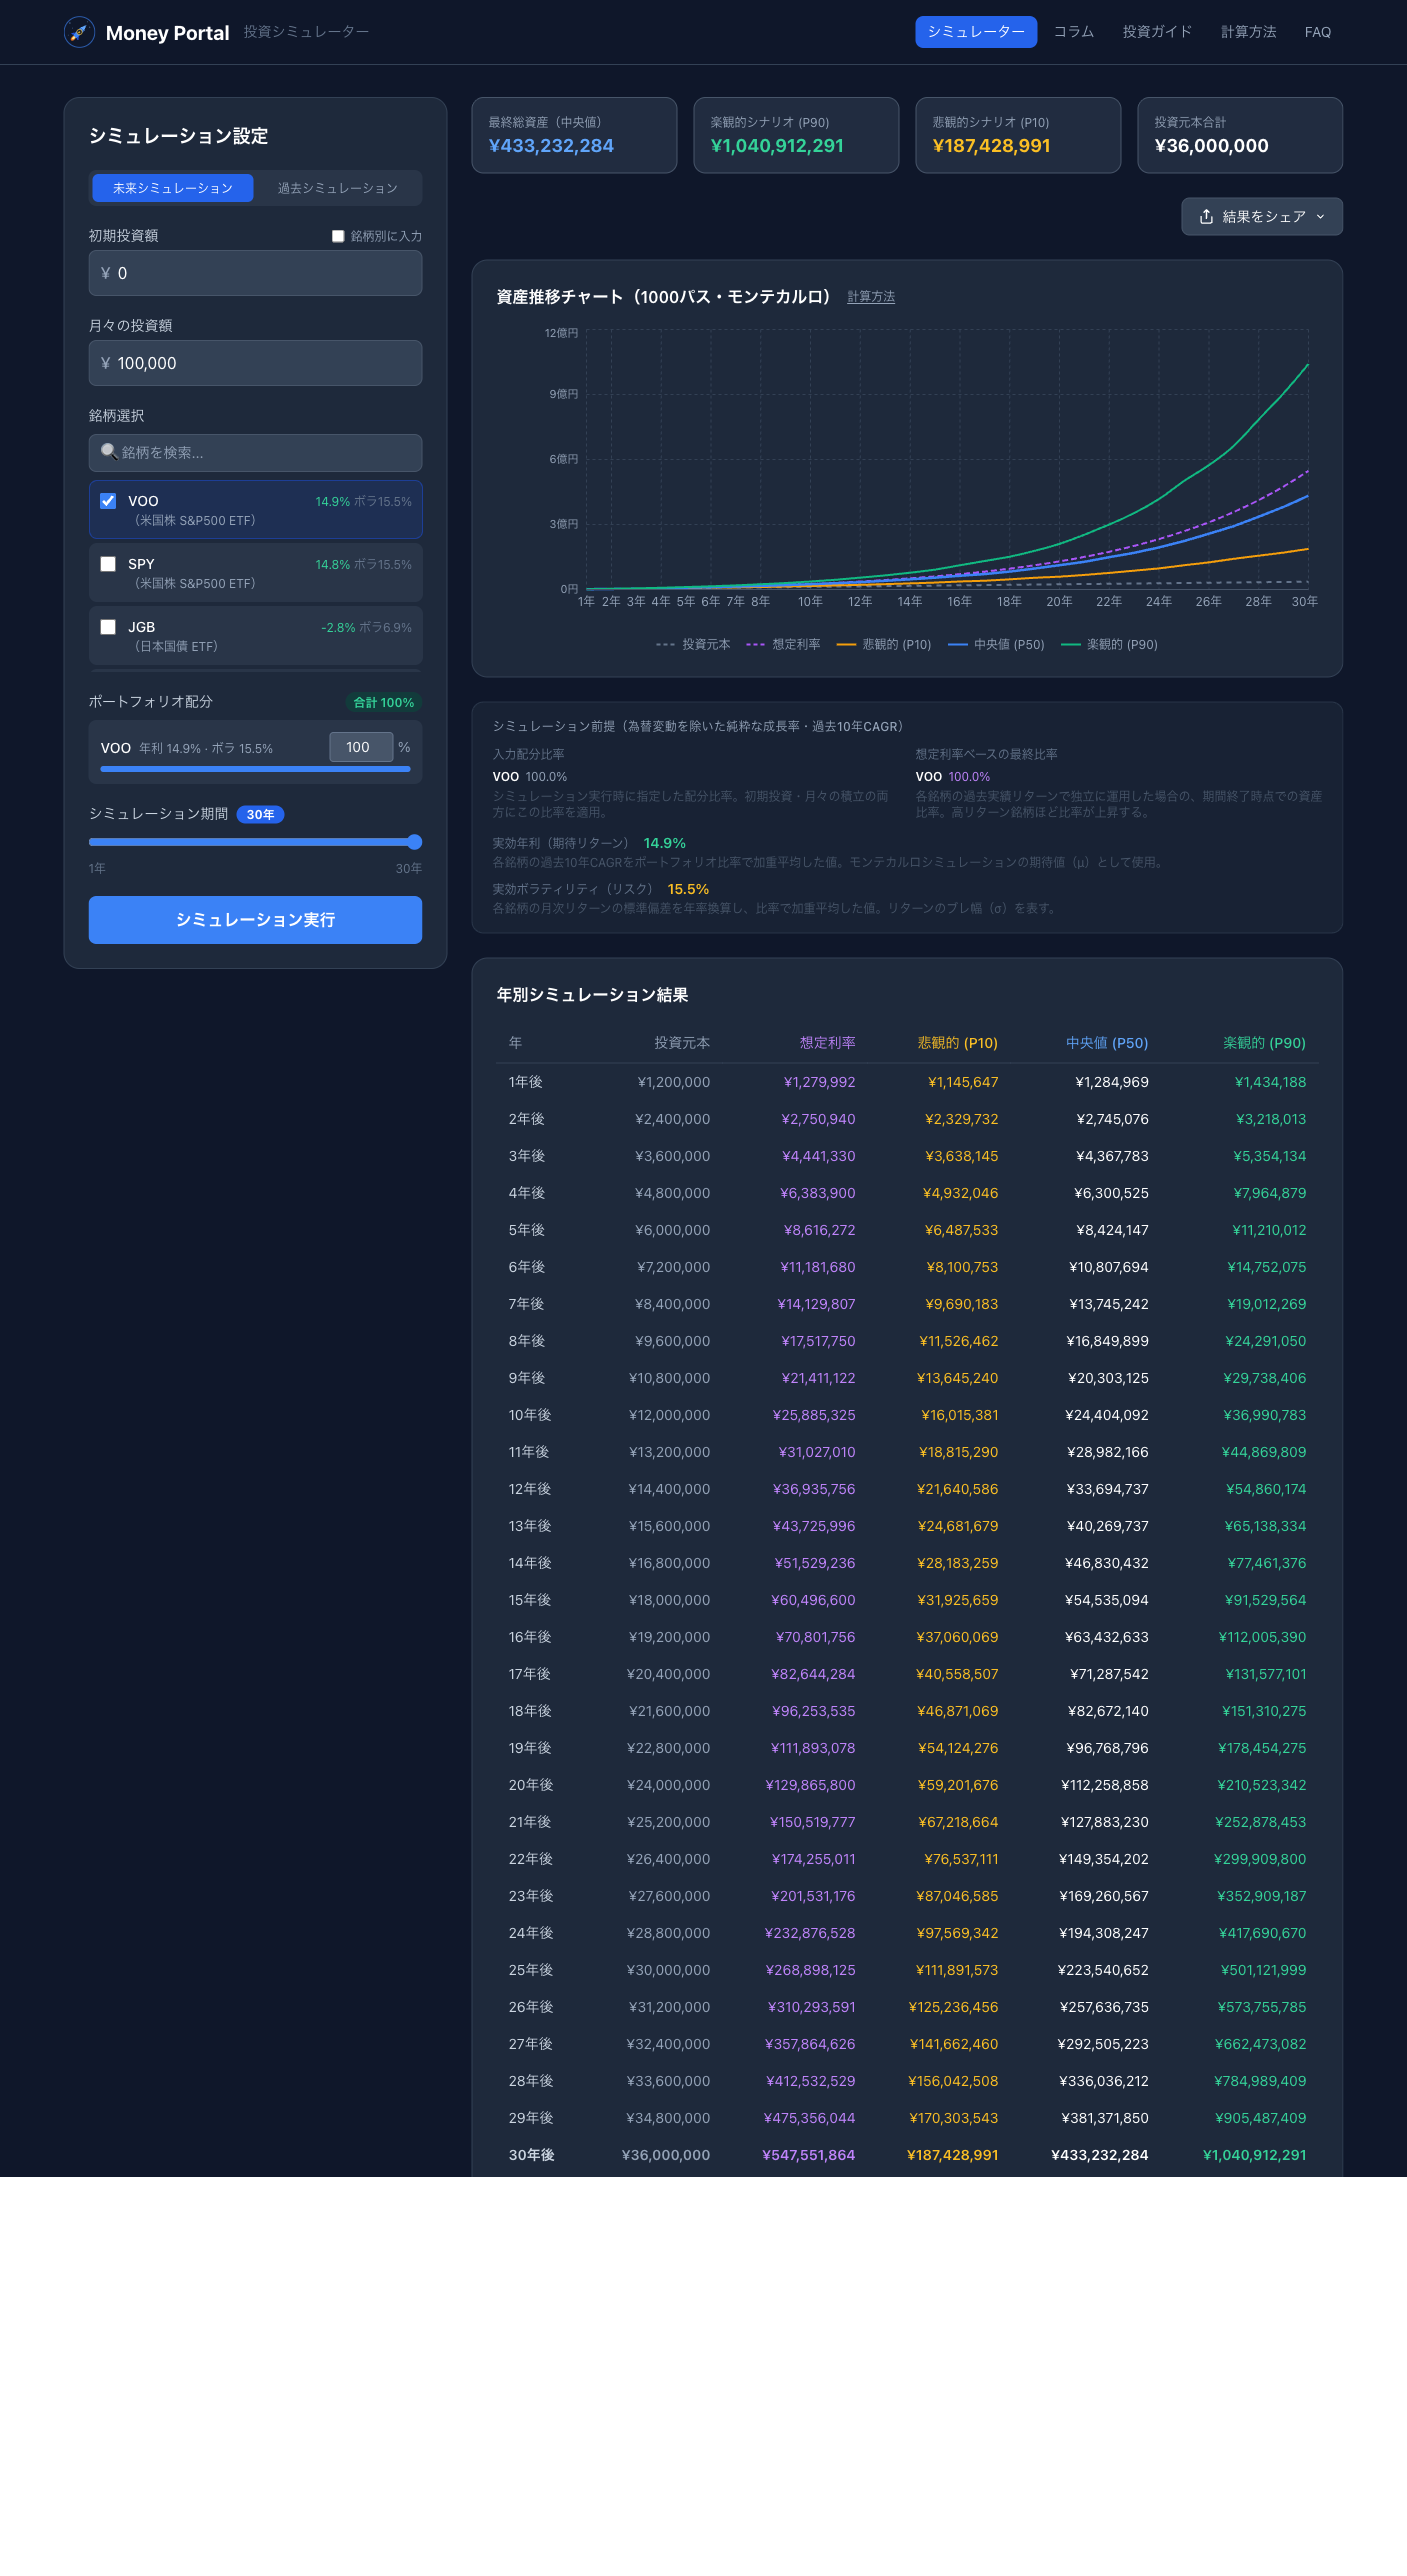Click the 楽観的シナリオ value ¥1,040,912,291
The height and width of the screenshot is (2576, 1407).
tap(777, 146)
